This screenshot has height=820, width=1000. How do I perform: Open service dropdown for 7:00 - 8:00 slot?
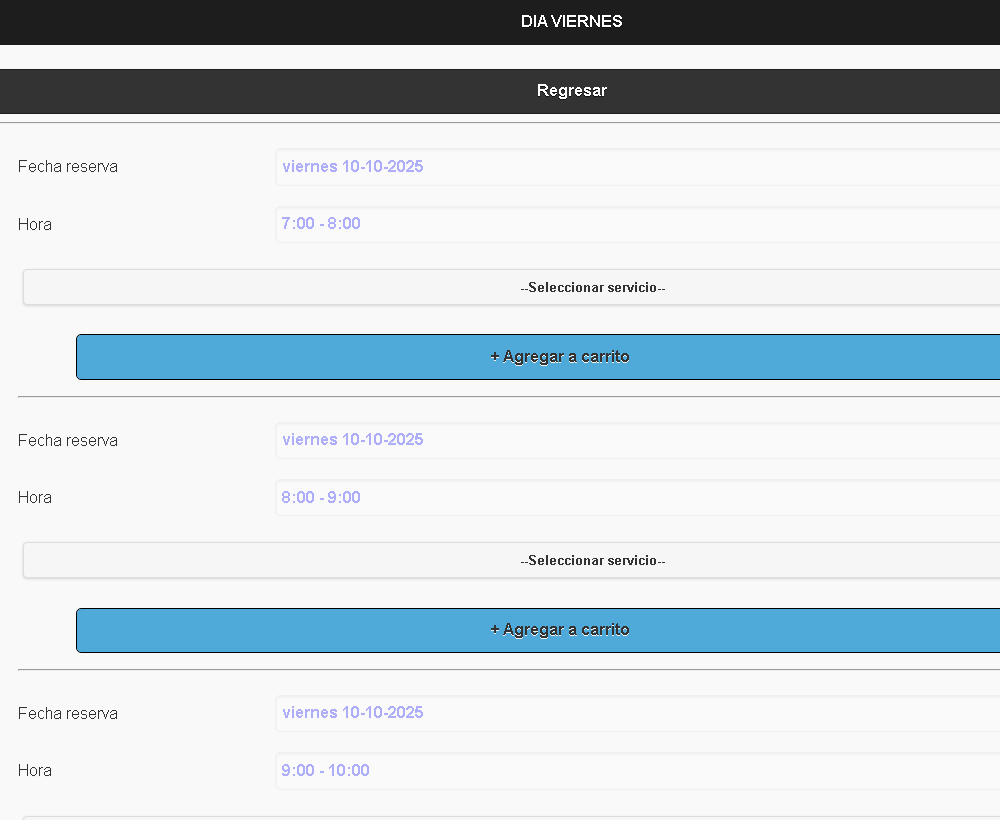click(592, 288)
